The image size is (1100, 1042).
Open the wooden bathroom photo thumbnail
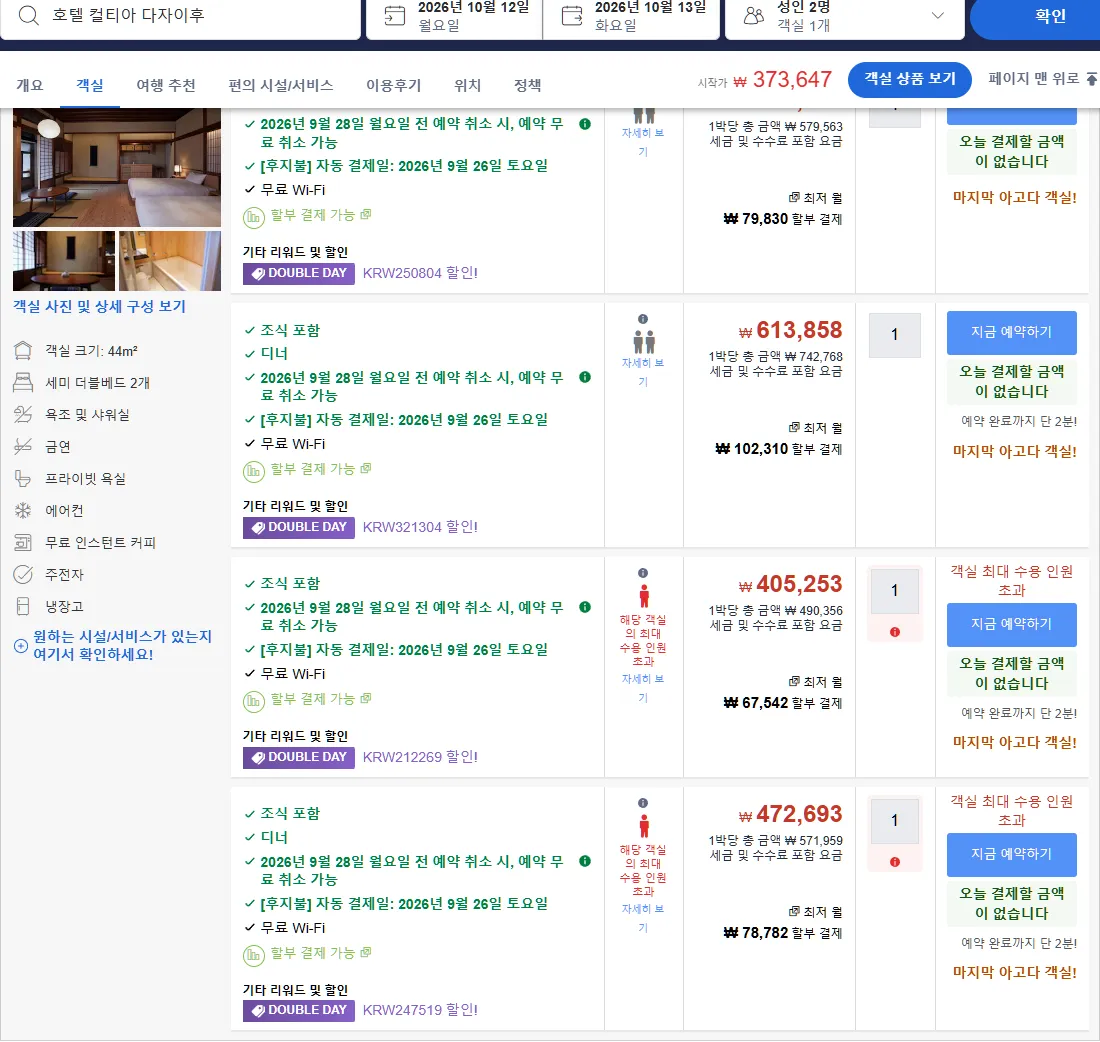click(x=170, y=261)
